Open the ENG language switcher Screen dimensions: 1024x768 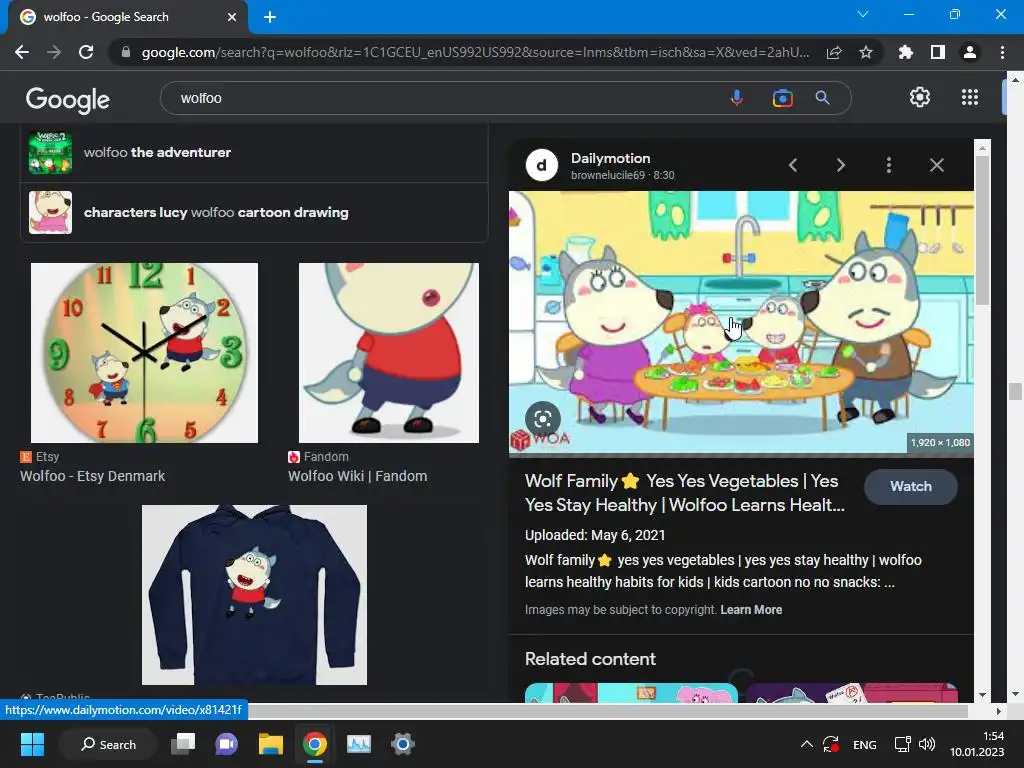(x=865, y=744)
